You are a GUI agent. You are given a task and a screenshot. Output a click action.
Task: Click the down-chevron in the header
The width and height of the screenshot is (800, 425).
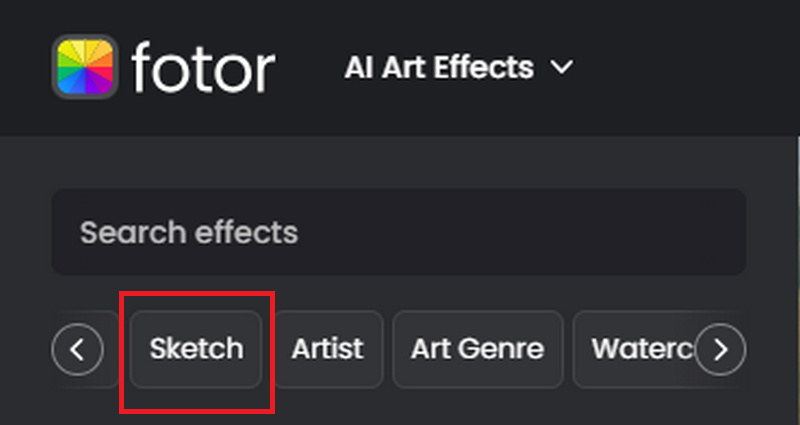[562, 67]
